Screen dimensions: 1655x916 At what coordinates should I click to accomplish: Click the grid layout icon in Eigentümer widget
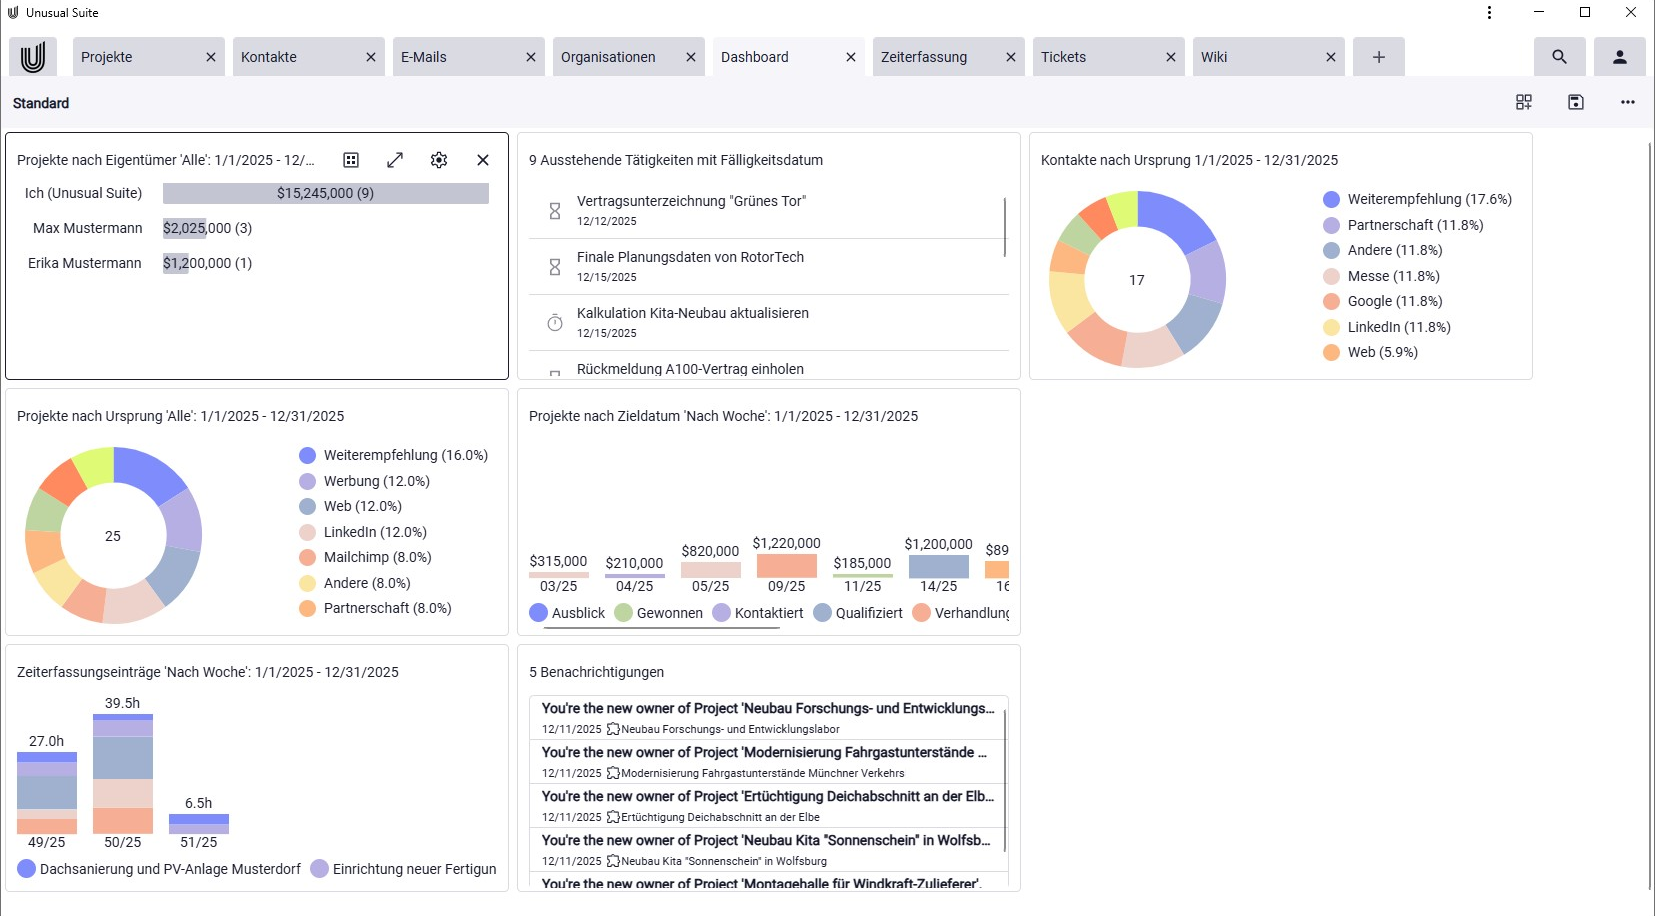[351, 160]
